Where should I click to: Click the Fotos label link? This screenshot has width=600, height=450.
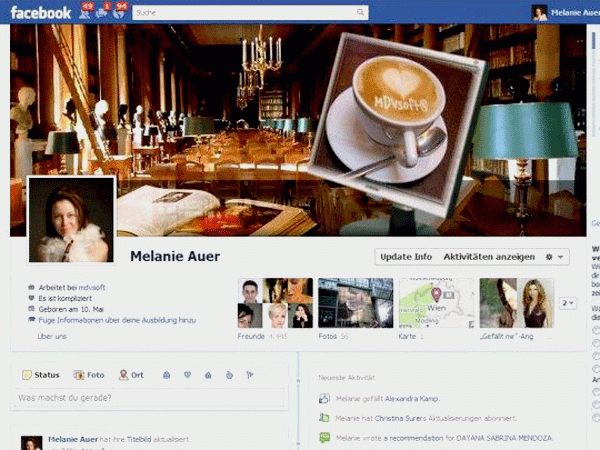point(328,336)
